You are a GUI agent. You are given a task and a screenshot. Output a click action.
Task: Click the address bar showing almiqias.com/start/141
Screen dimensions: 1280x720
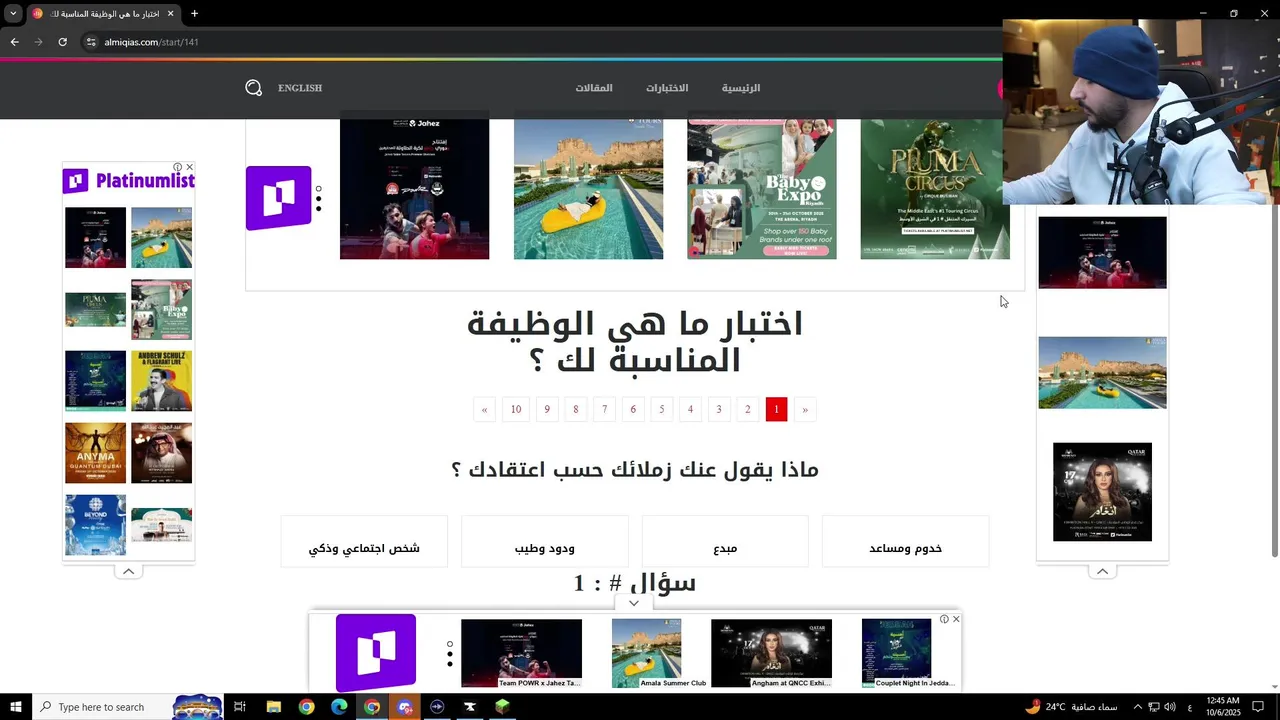[x=151, y=42]
